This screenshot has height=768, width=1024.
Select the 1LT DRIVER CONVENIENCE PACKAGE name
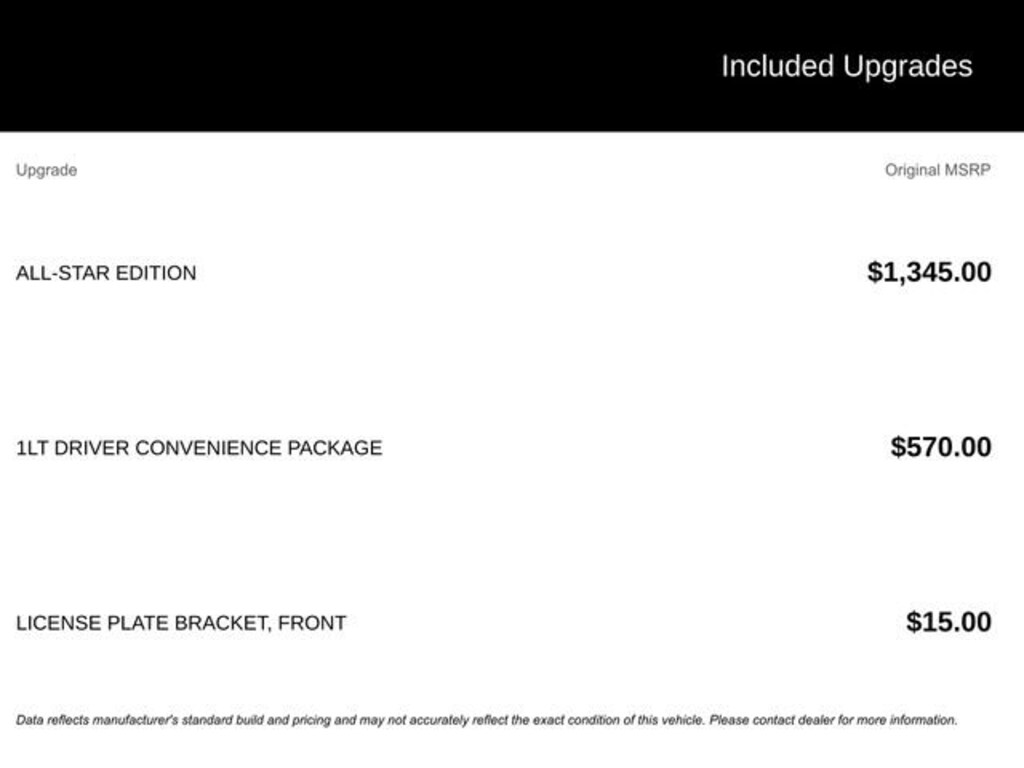[199, 448]
